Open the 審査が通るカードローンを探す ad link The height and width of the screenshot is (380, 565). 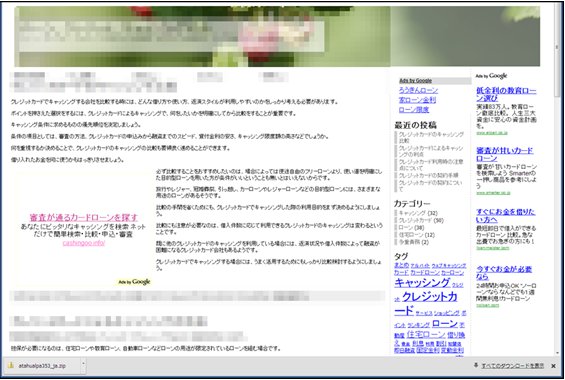(x=84, y=218)
